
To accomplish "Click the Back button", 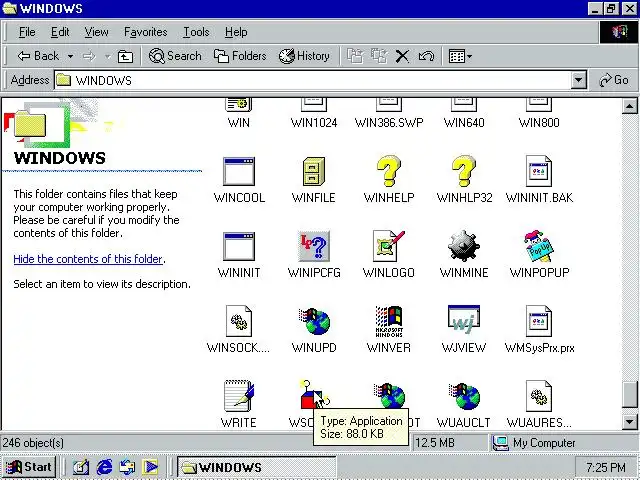I will [x=38, y=56].
